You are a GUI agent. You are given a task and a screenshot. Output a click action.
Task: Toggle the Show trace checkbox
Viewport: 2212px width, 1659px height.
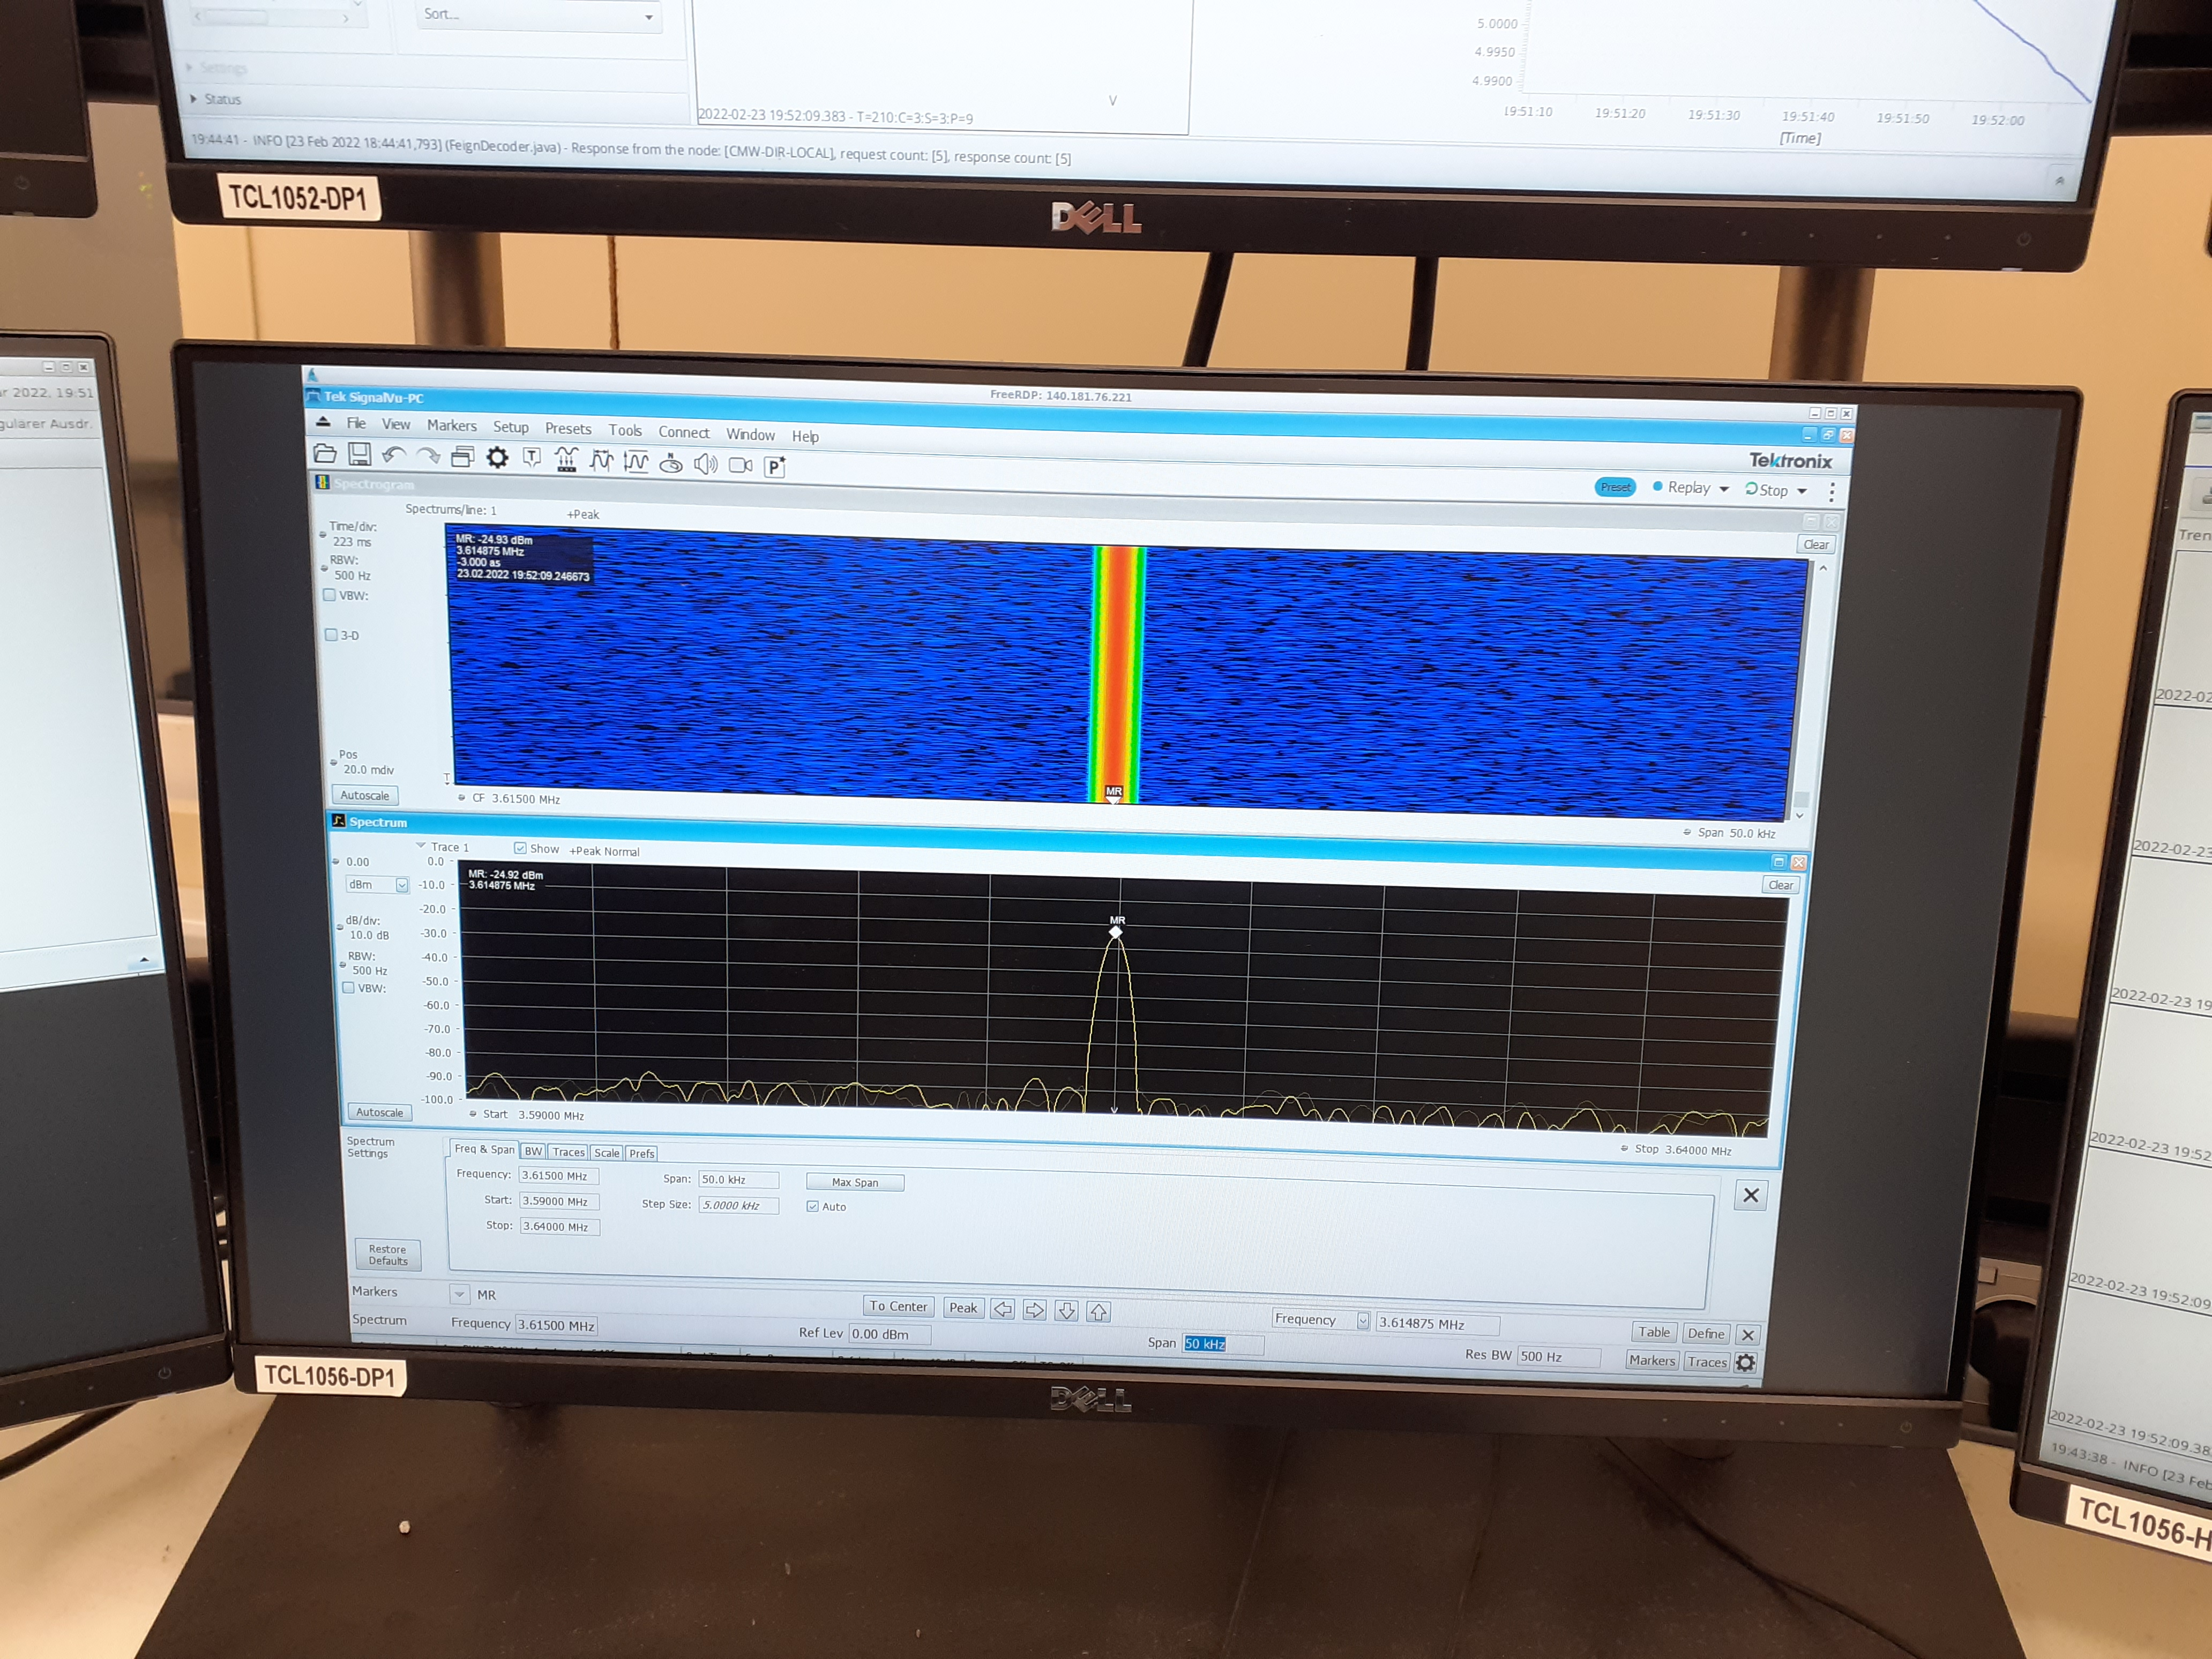520,848
